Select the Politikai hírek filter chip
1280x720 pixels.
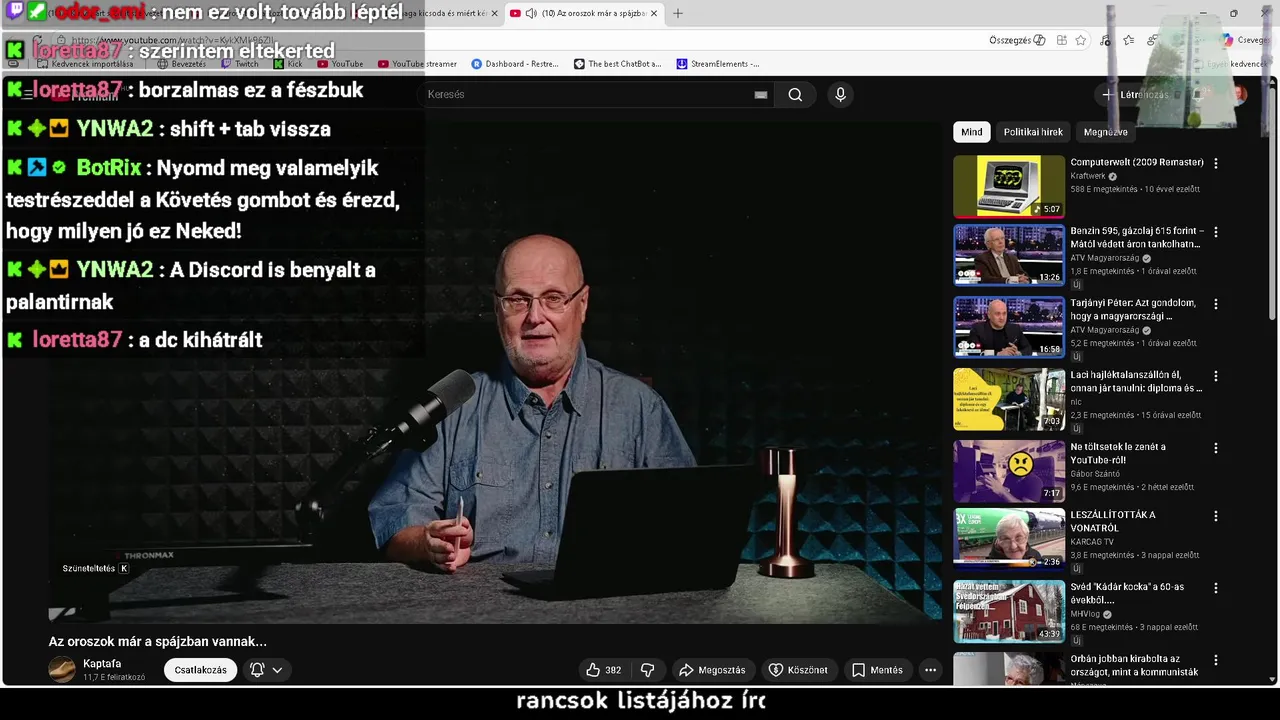(x=1033, y=132)
